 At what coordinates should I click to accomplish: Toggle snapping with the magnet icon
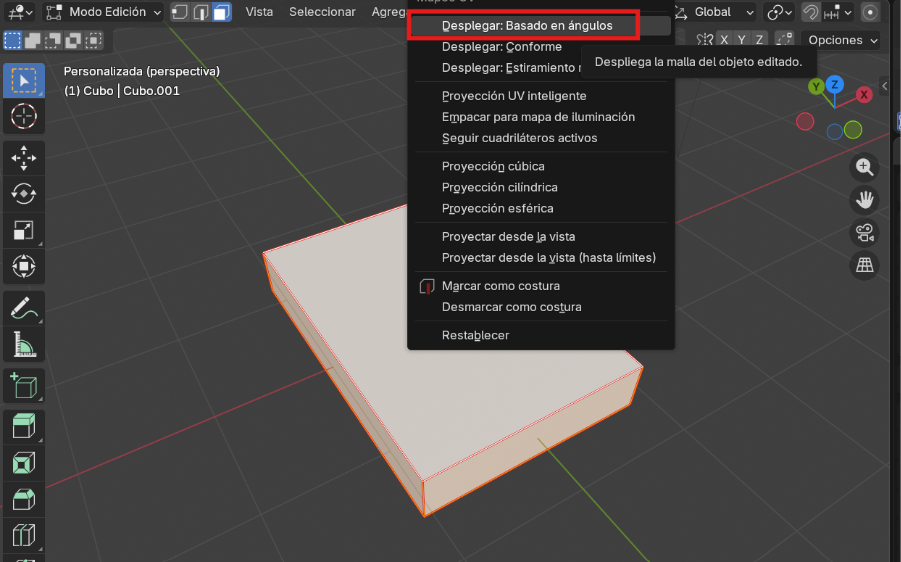point(810,12)
